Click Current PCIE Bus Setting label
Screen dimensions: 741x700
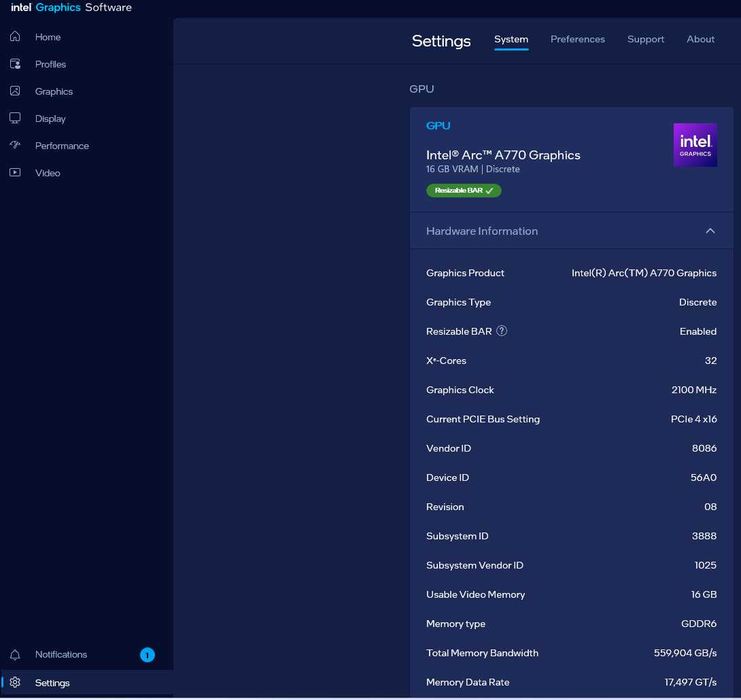coord(483,419)
